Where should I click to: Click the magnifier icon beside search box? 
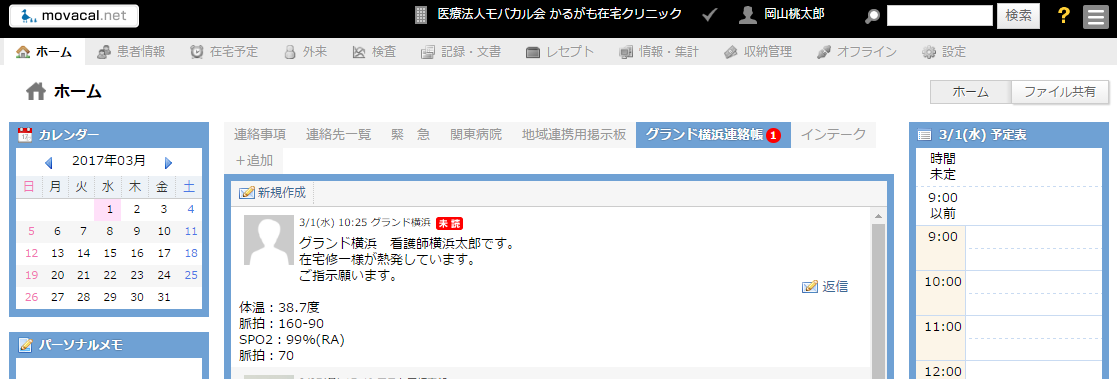(872, 16)
